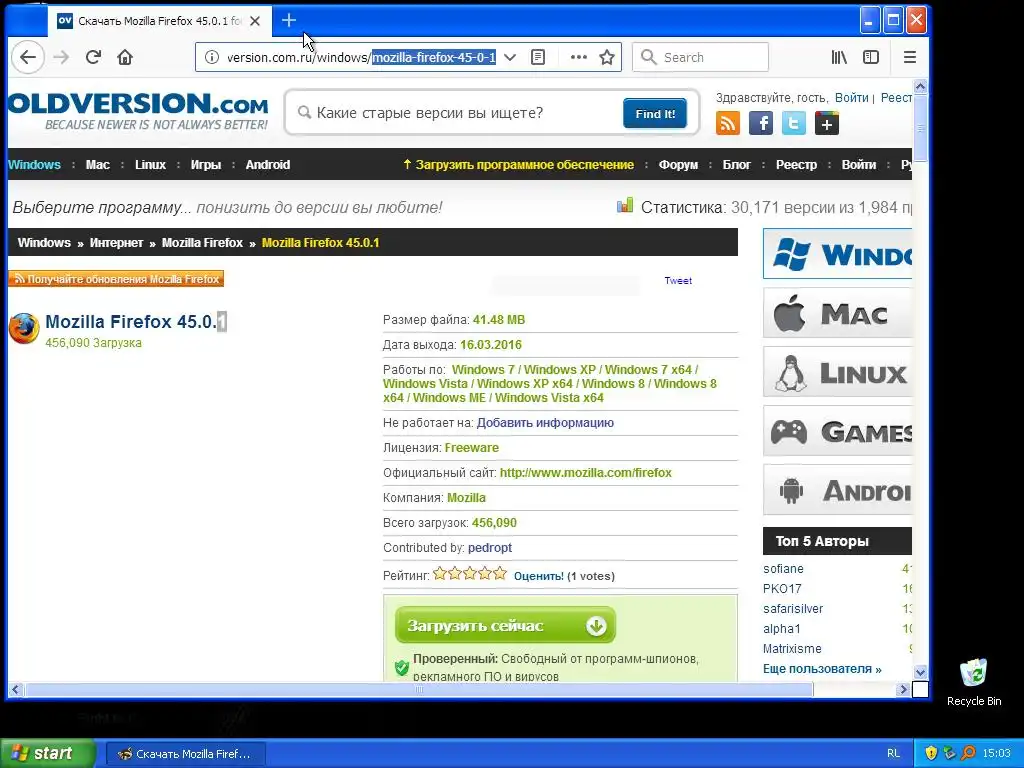The height and width of the screenshot is (768, 1024).
Task: Click the plus share icon
Action: click(x=827, y=123)
